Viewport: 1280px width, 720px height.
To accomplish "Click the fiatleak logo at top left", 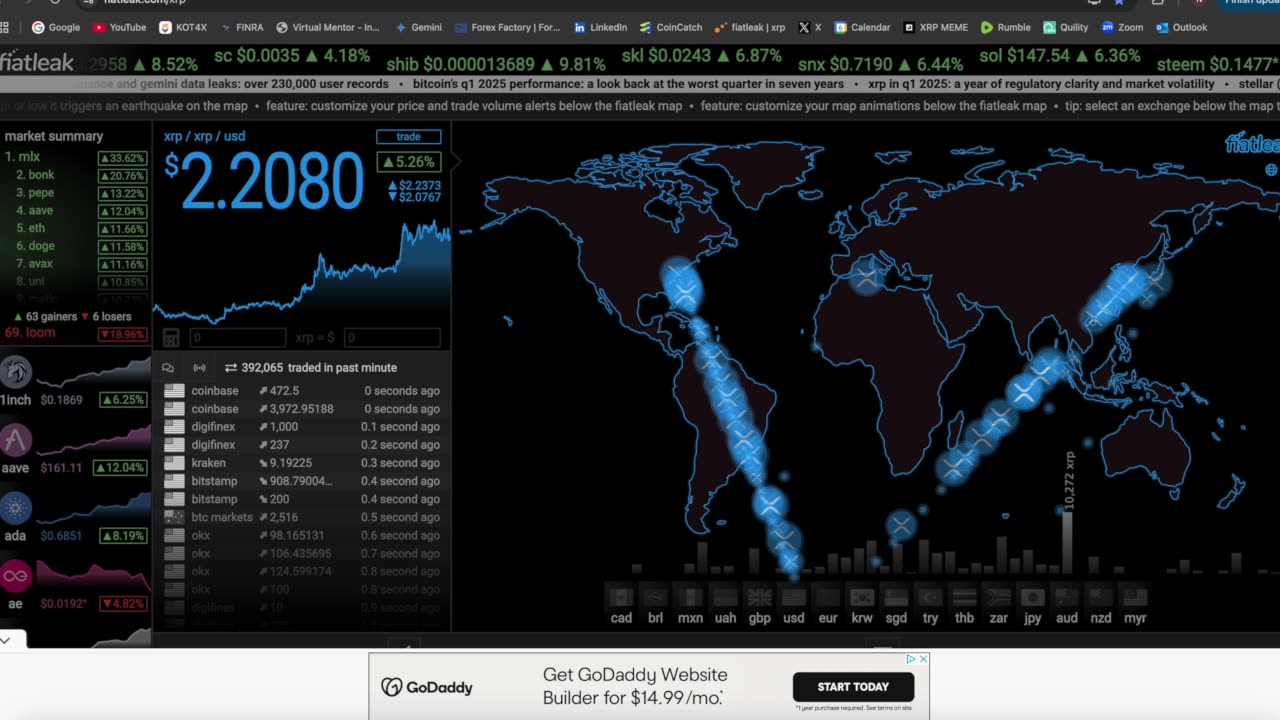I will pyautogui.click(x=37, y=62).
